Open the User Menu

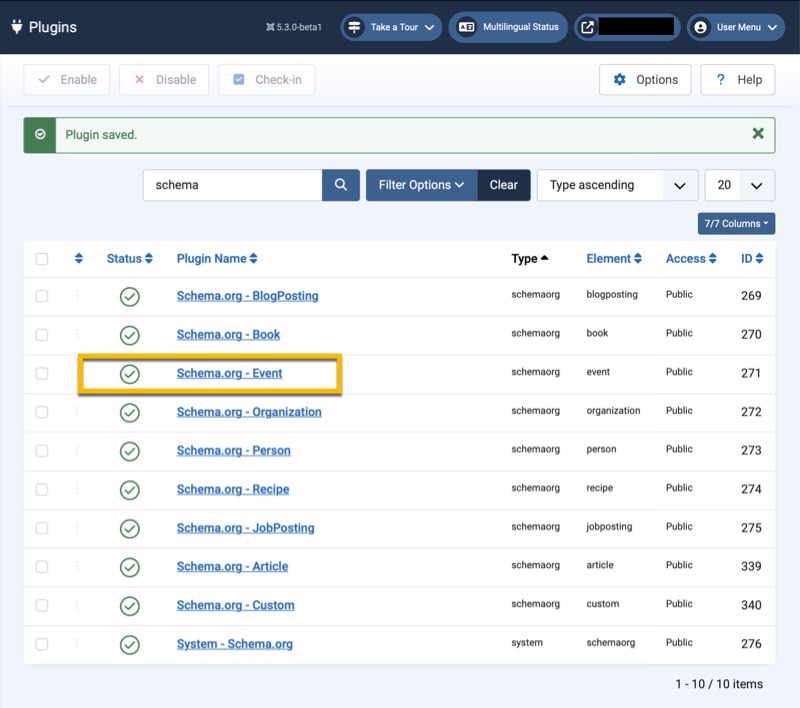click(735, 27)
